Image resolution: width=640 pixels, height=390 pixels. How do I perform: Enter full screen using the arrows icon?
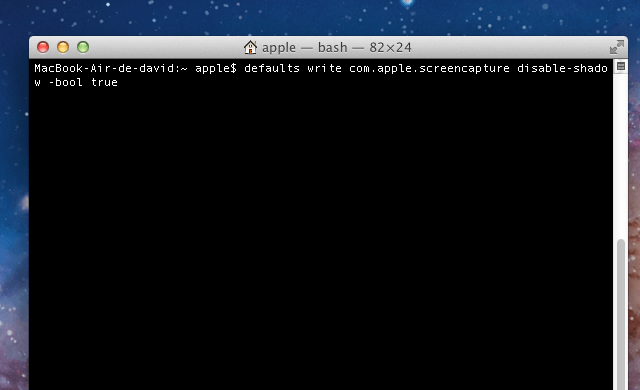pyautogui.click(x=617, y=47)
